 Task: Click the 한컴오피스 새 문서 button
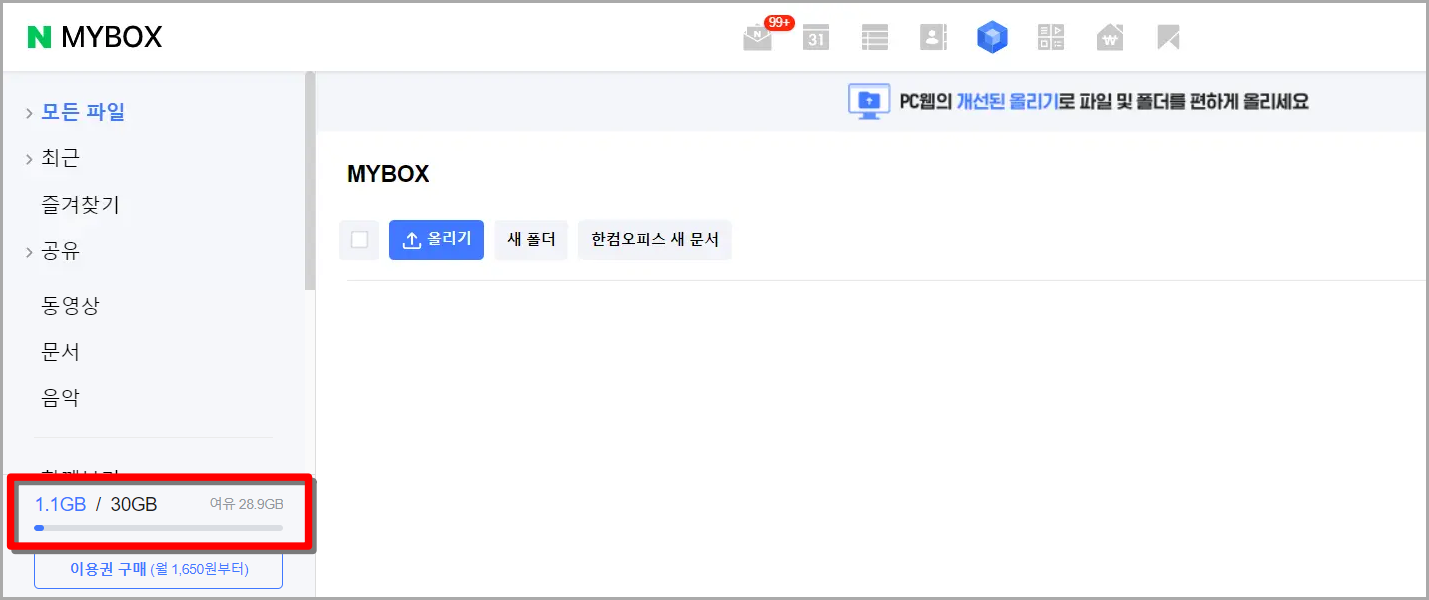(x=655, y=240)
